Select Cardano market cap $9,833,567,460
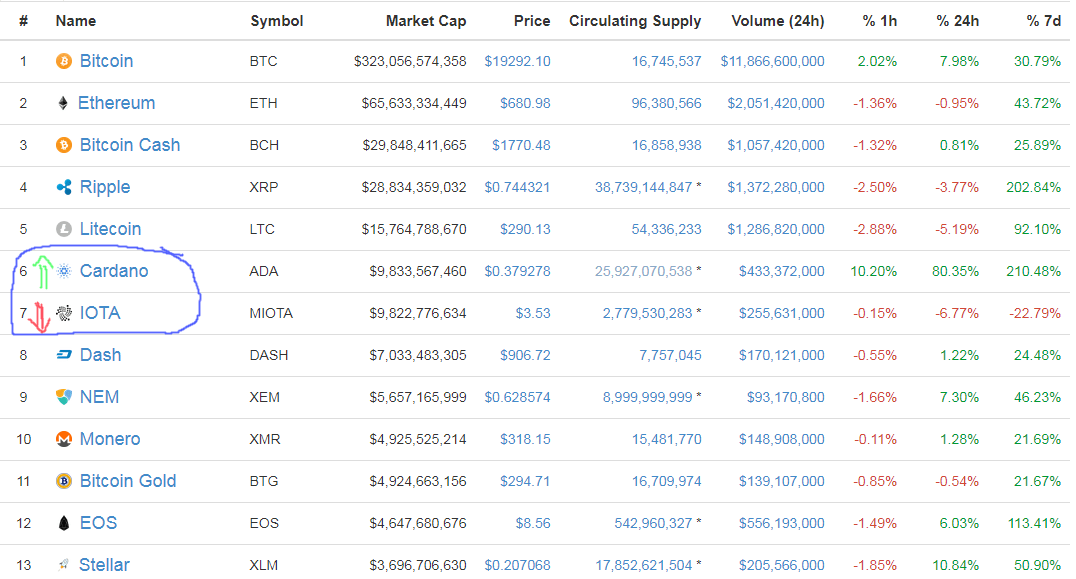This screenshot has width=1076, height=579. coord(418,271)
